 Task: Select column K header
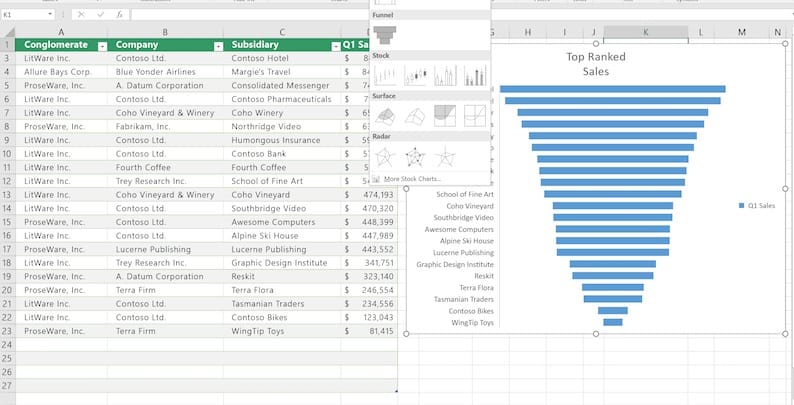tap(646, 32)
